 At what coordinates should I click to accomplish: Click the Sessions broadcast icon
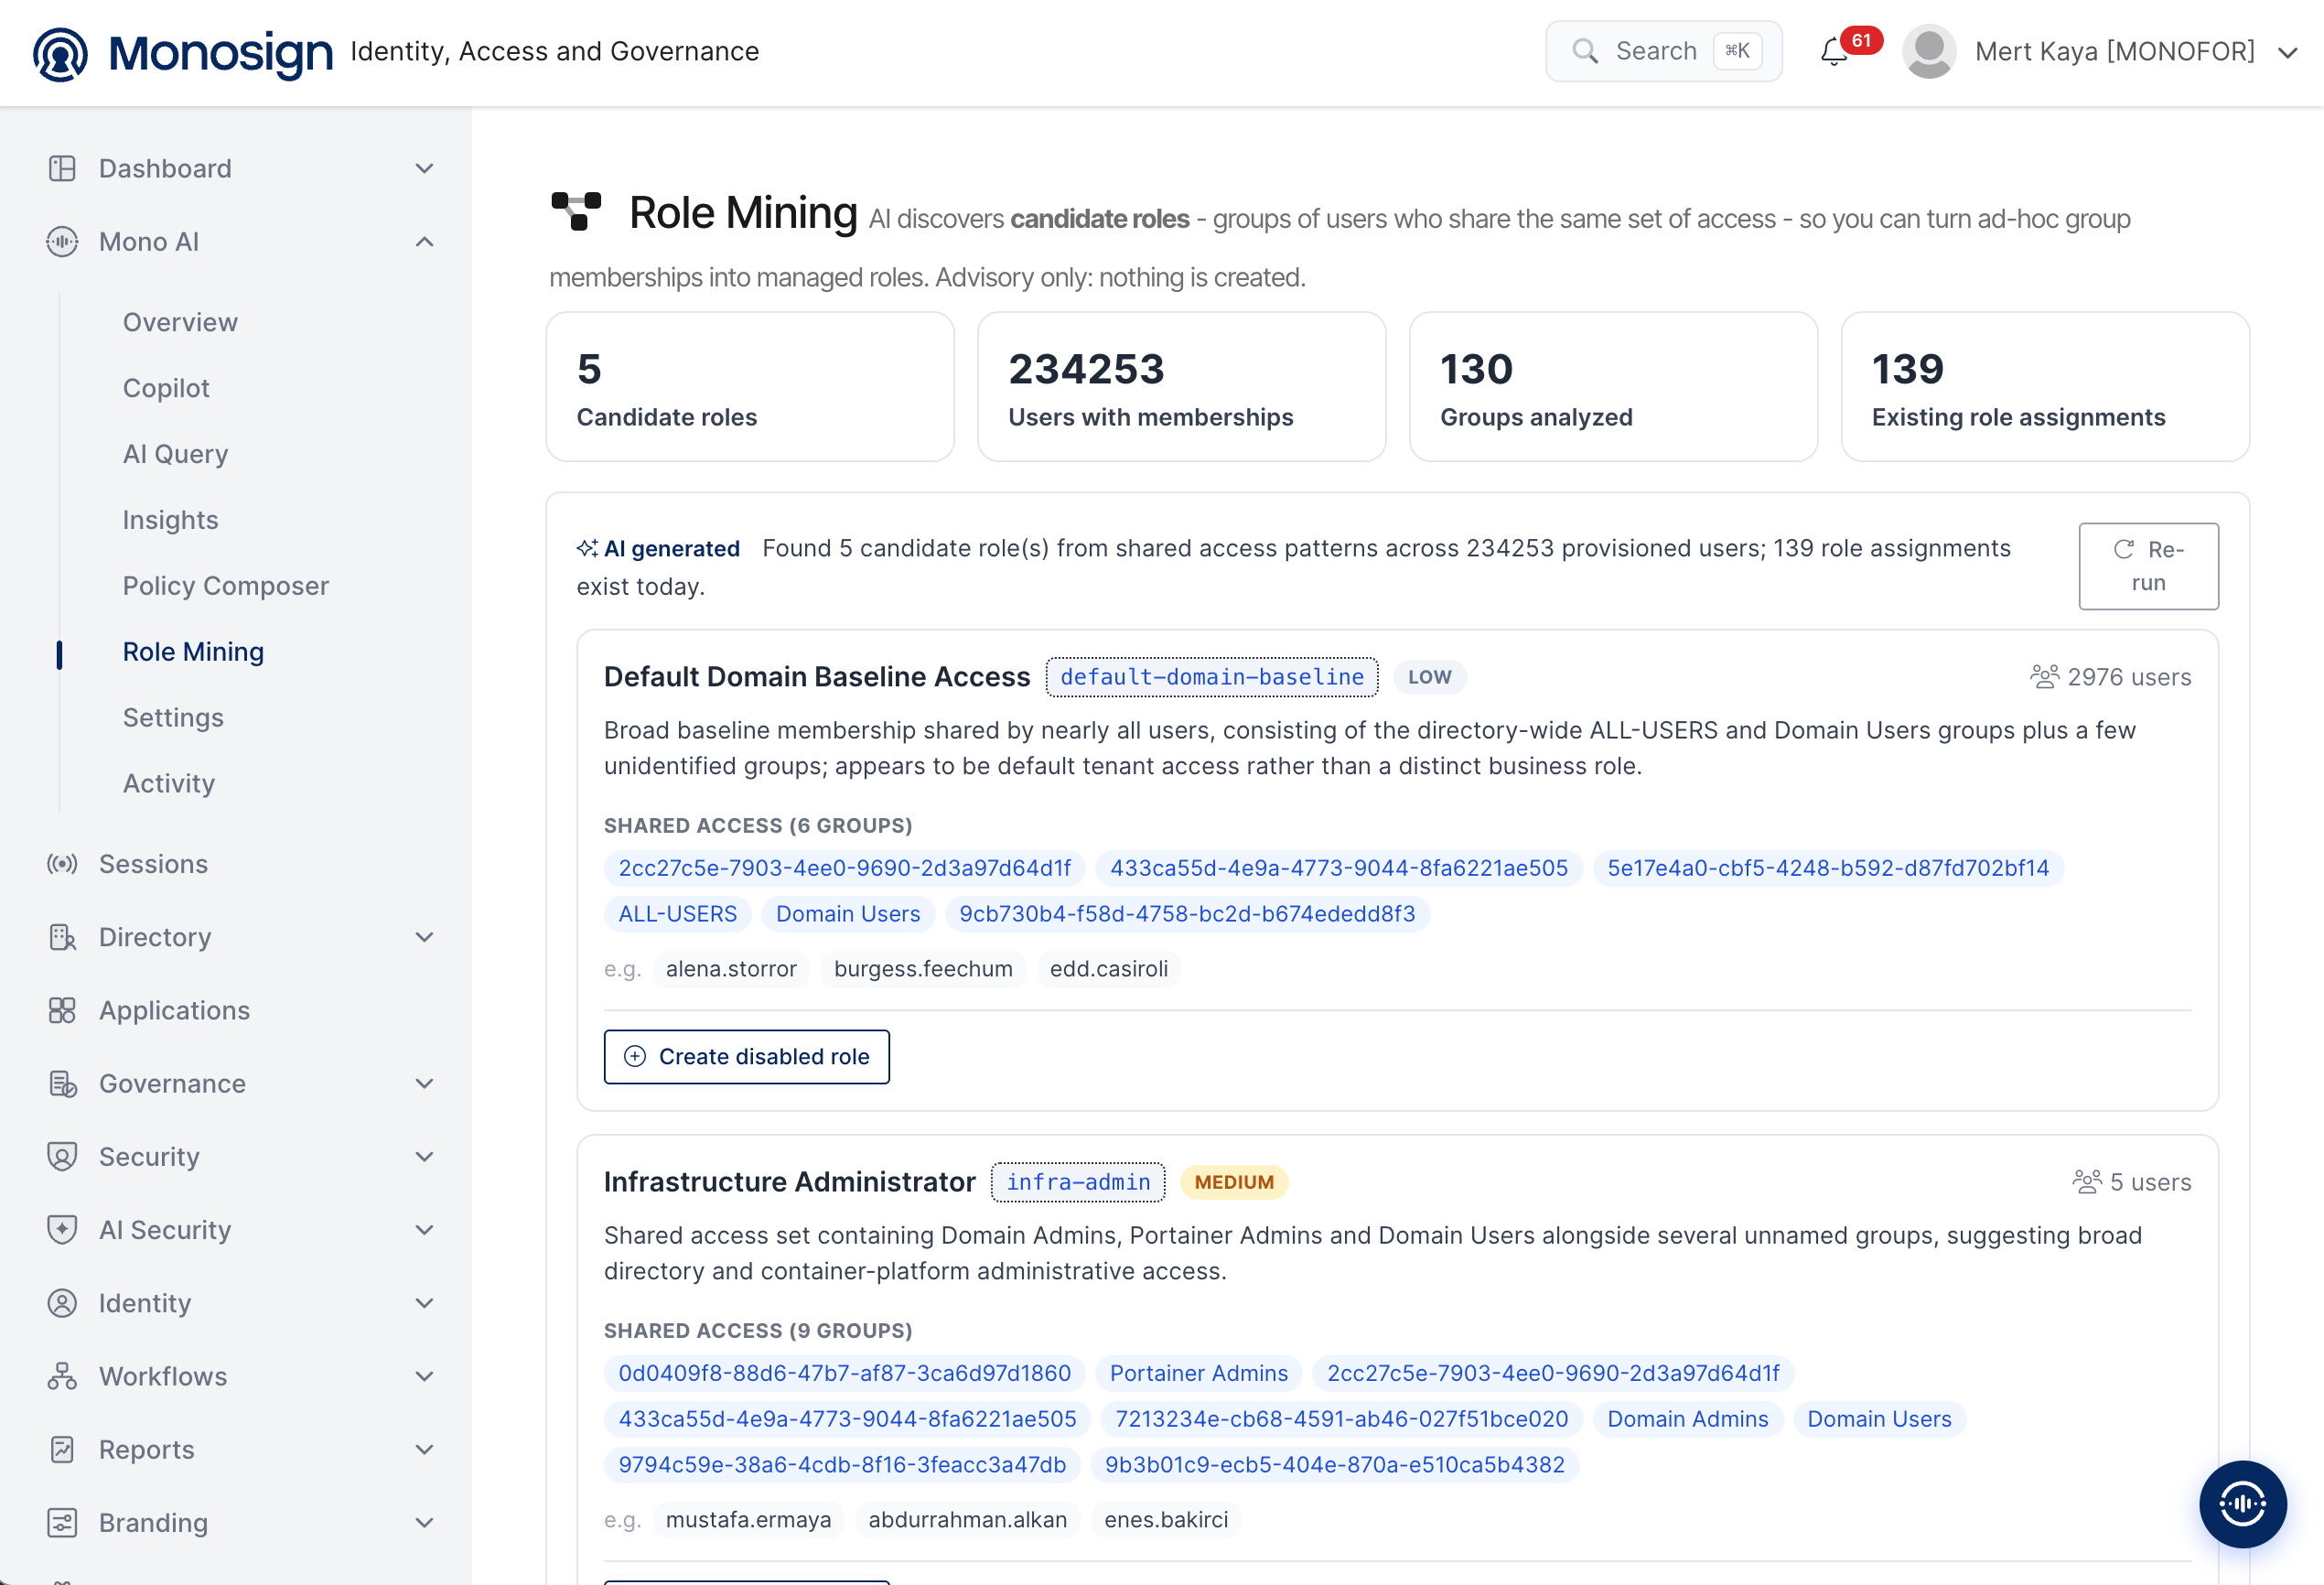click(x=62, y=864)
